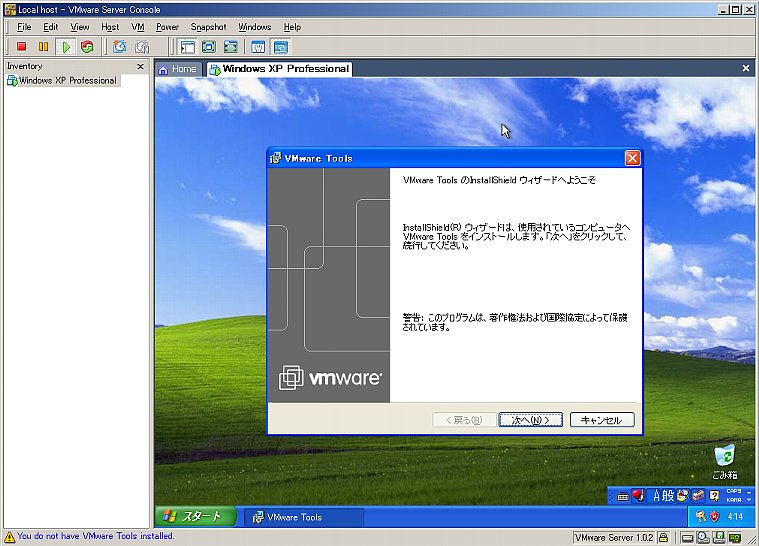
Task: Click the yellow padlock status bar icon
Action: tap(664, 538)
